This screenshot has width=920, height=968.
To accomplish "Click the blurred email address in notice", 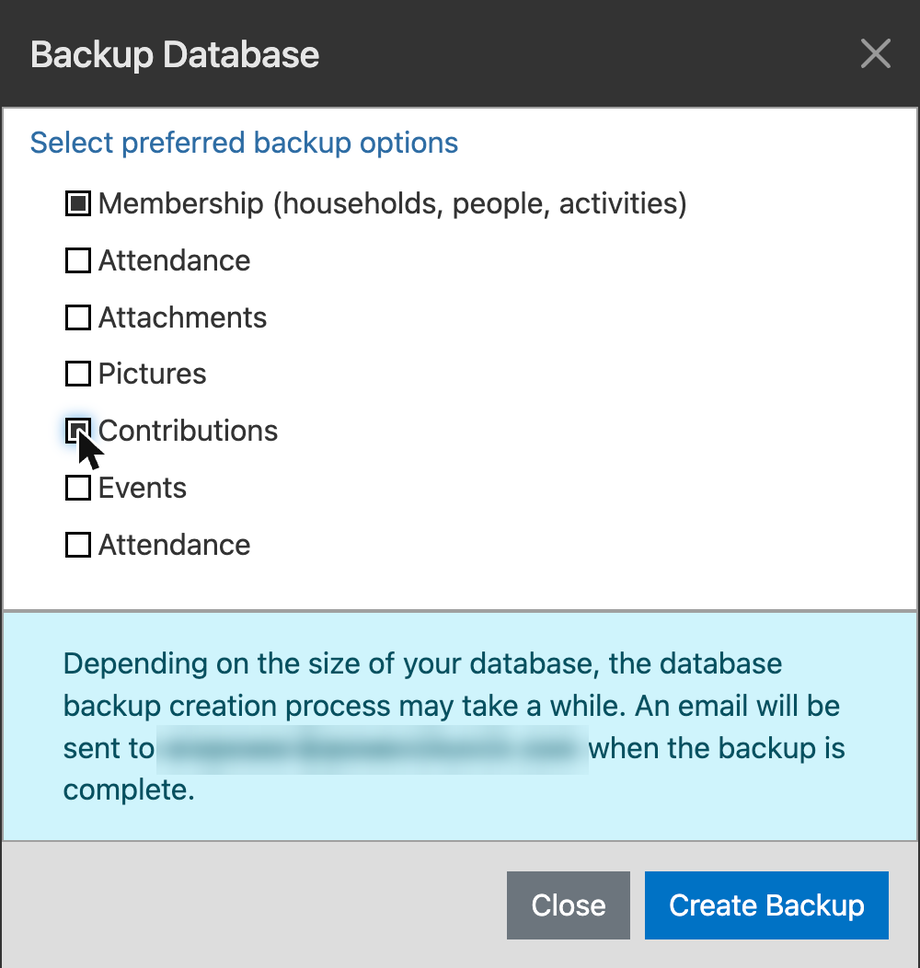I will pyautogui.click(x=372, y=749).
